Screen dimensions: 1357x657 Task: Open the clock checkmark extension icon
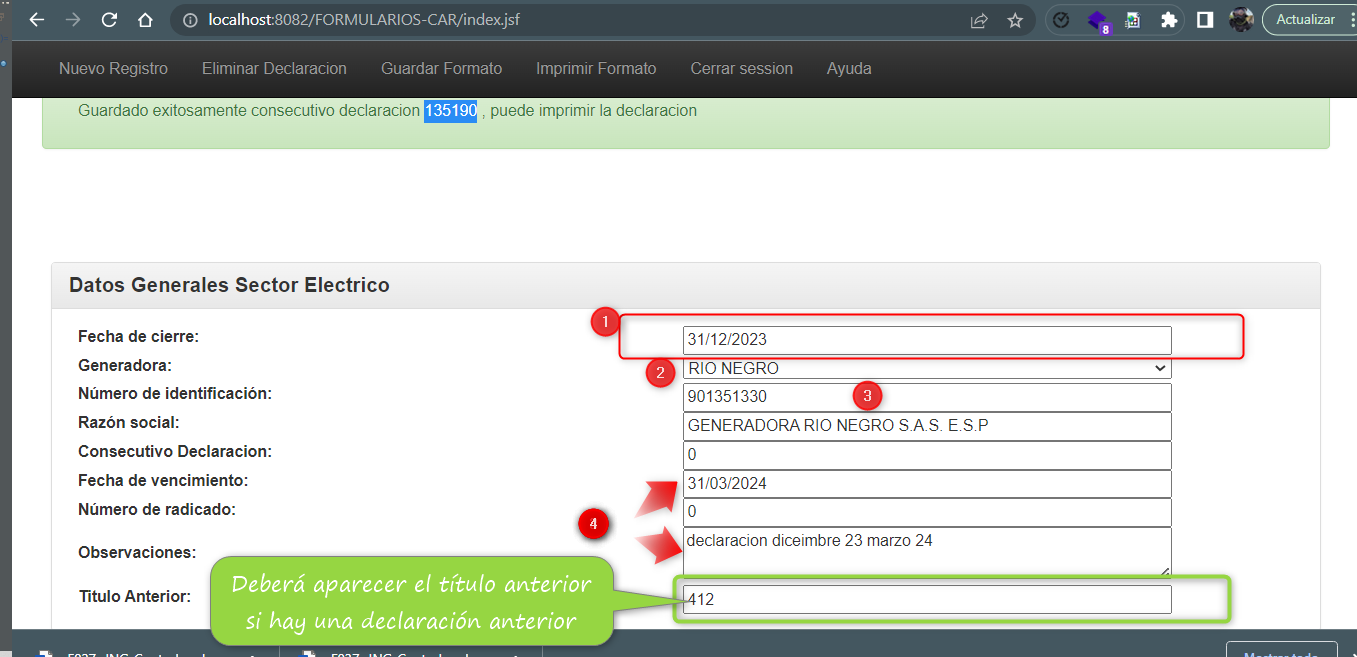(x=1062, y=20)
